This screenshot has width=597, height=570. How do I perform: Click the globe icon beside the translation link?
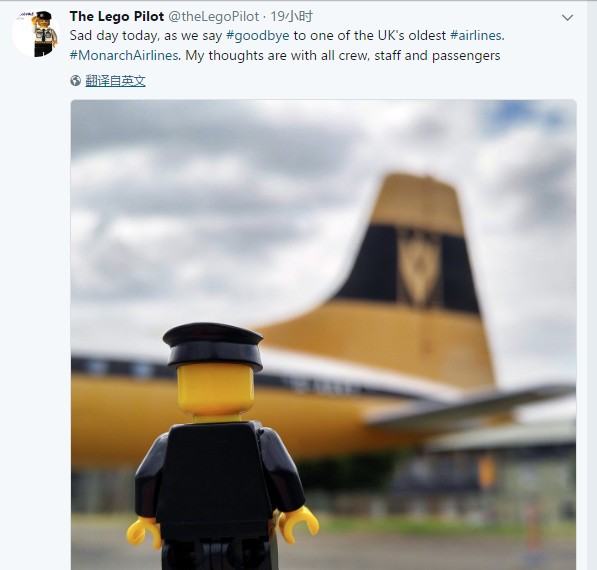[x=75, y=81]
